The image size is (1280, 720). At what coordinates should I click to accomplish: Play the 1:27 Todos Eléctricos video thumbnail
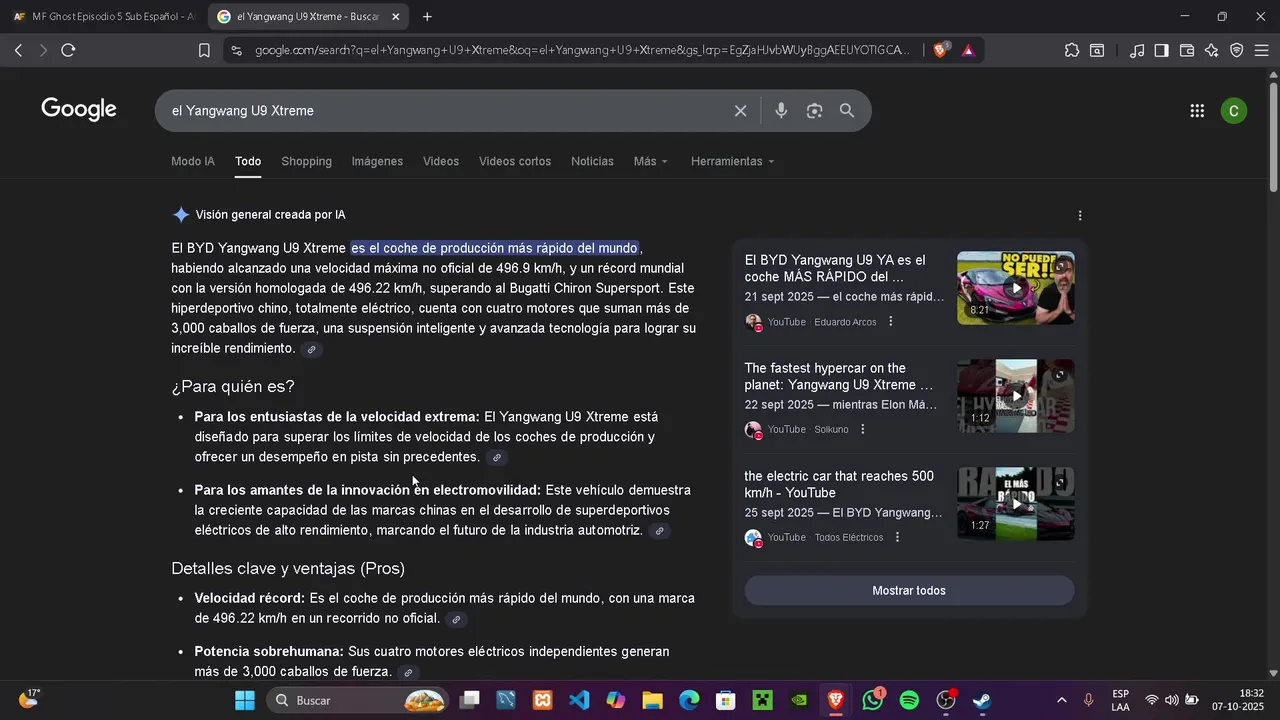tap(1016, 504)
